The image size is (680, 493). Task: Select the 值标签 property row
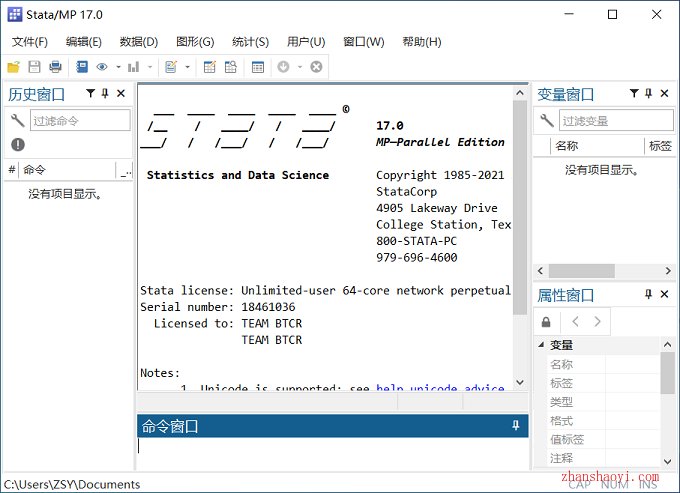604,440
